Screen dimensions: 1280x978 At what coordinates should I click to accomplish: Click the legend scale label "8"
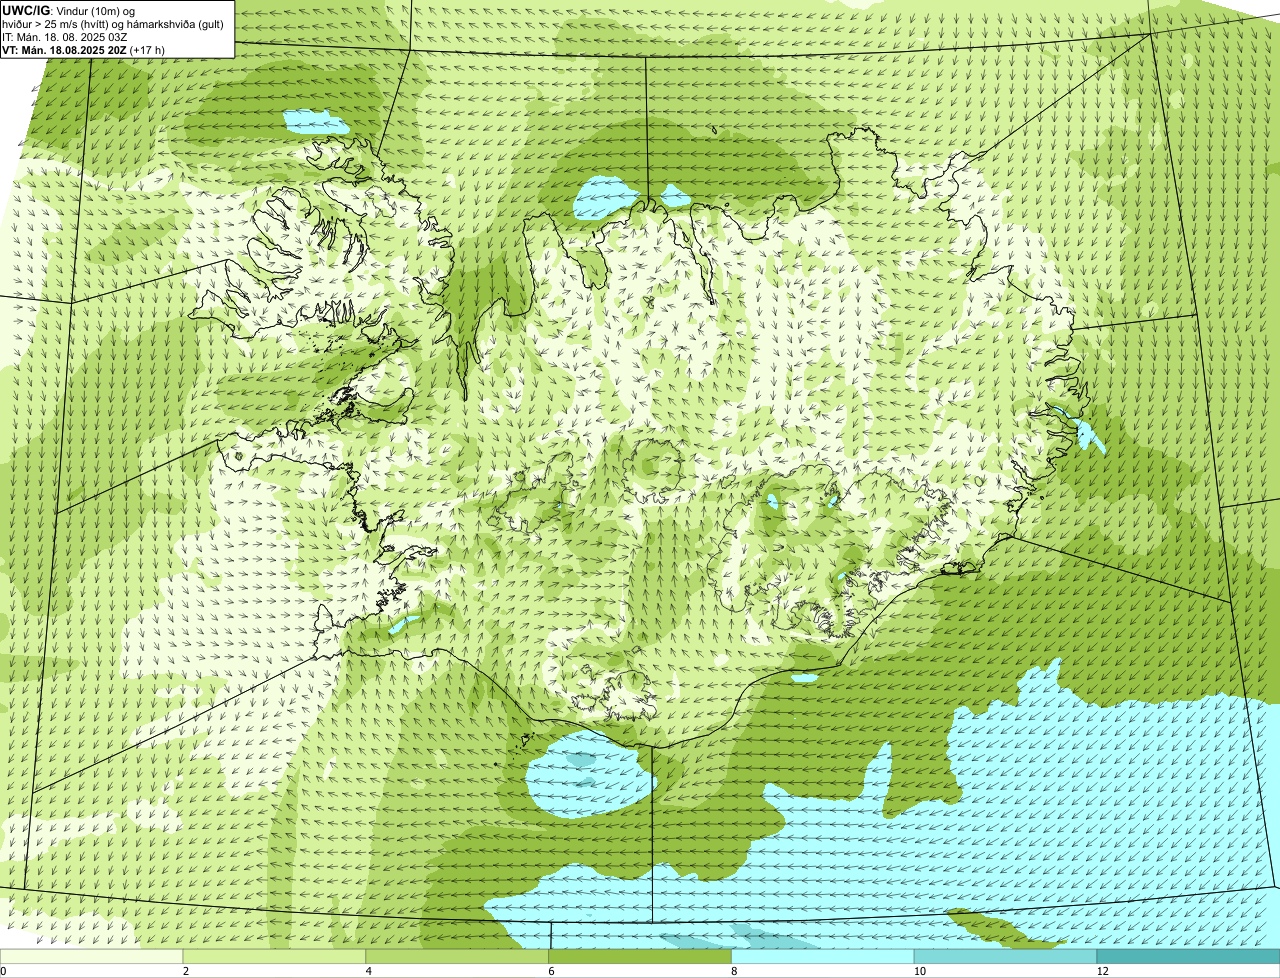pyautogui.click(x=735, y=971)
